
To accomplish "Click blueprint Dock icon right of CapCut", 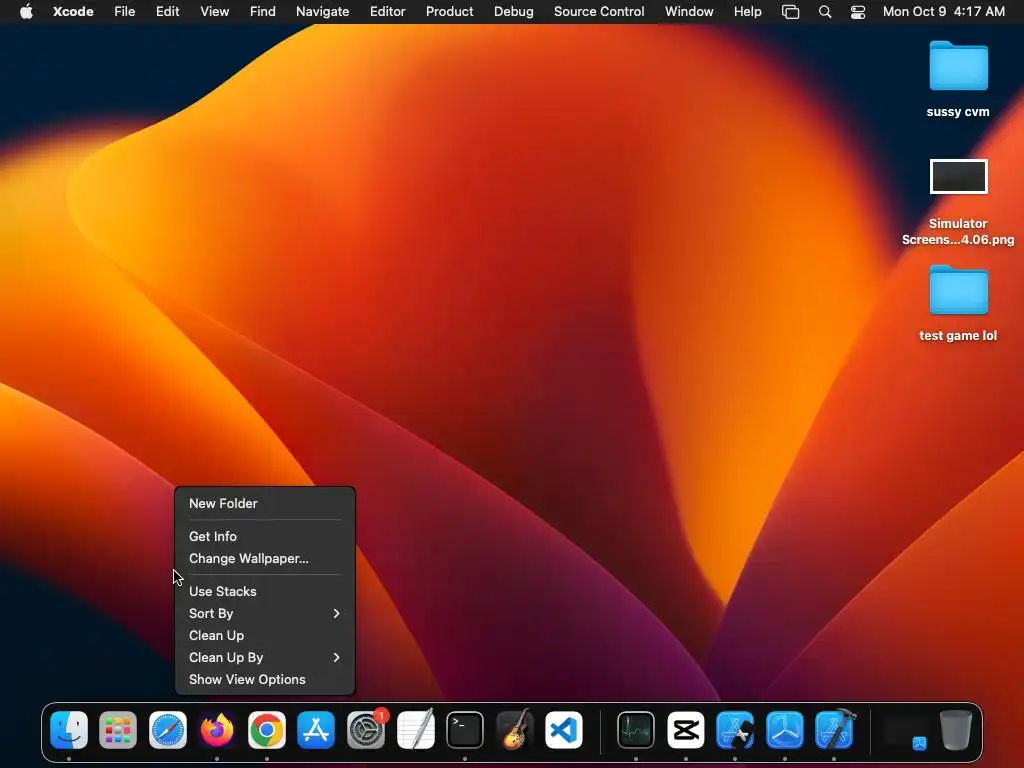I will point(735,729).
